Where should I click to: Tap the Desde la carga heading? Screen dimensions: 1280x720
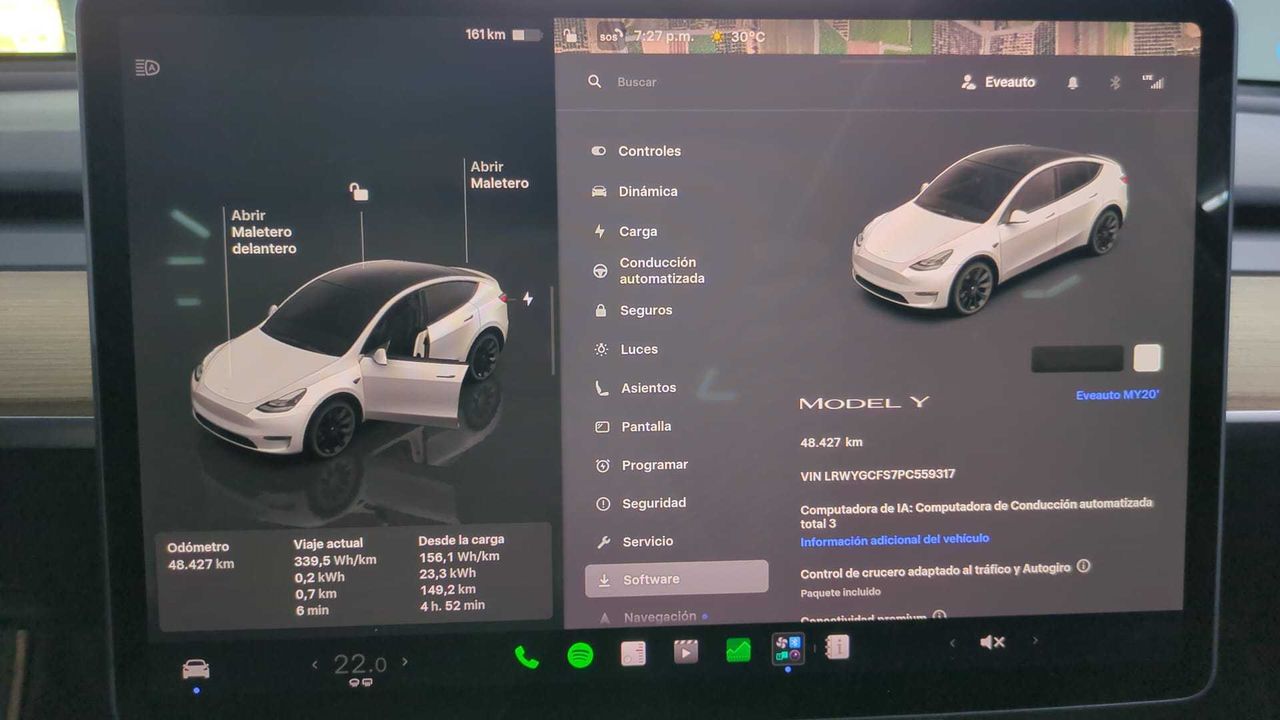pyautogui.click(x=461, y=541)
